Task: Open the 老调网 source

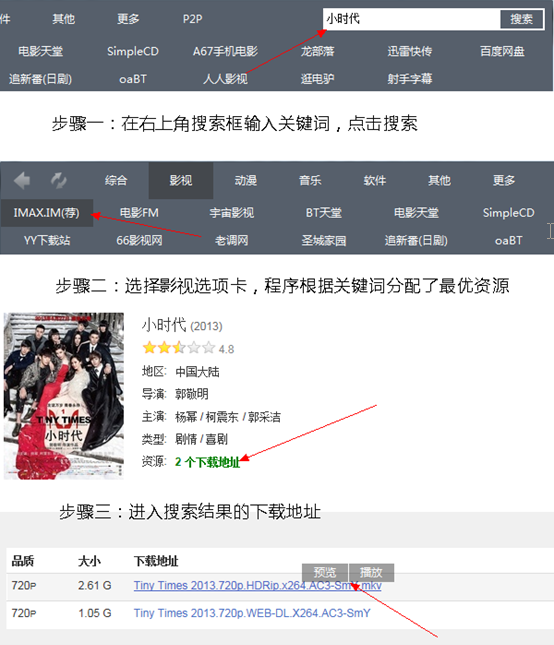Action: click(232, 240)
